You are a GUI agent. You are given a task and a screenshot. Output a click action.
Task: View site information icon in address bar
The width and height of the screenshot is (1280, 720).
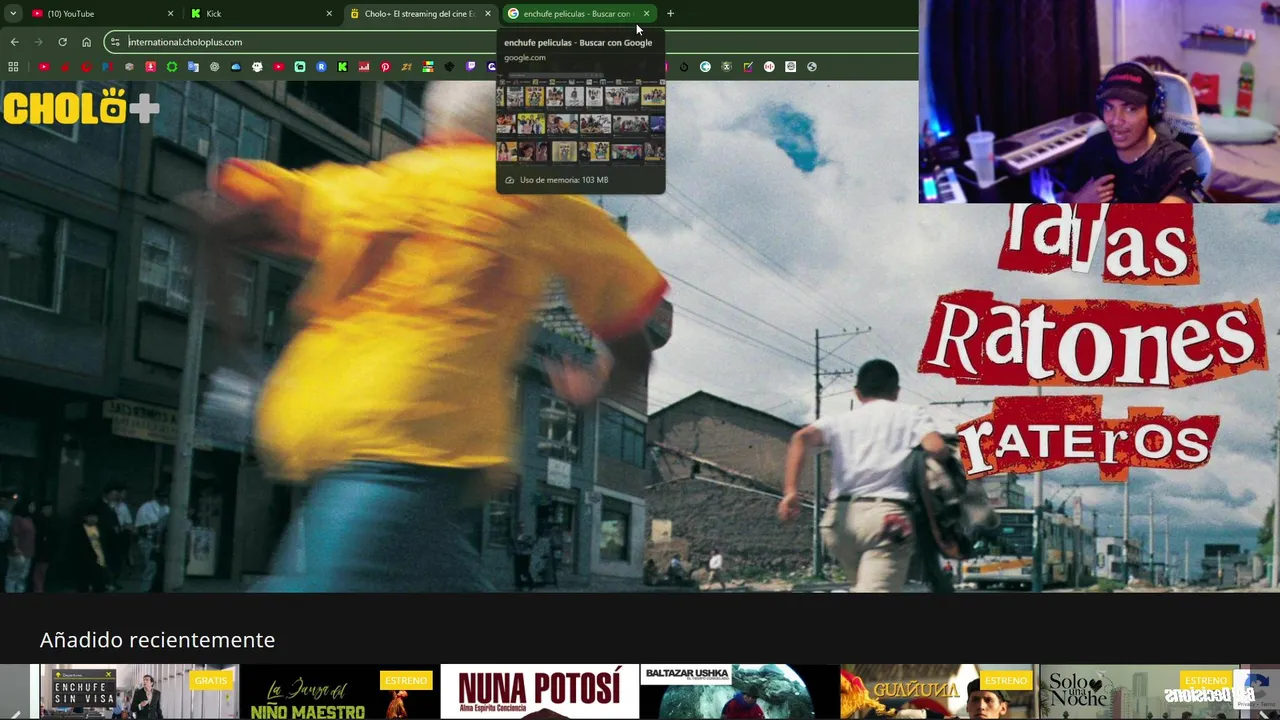point(115,42)
